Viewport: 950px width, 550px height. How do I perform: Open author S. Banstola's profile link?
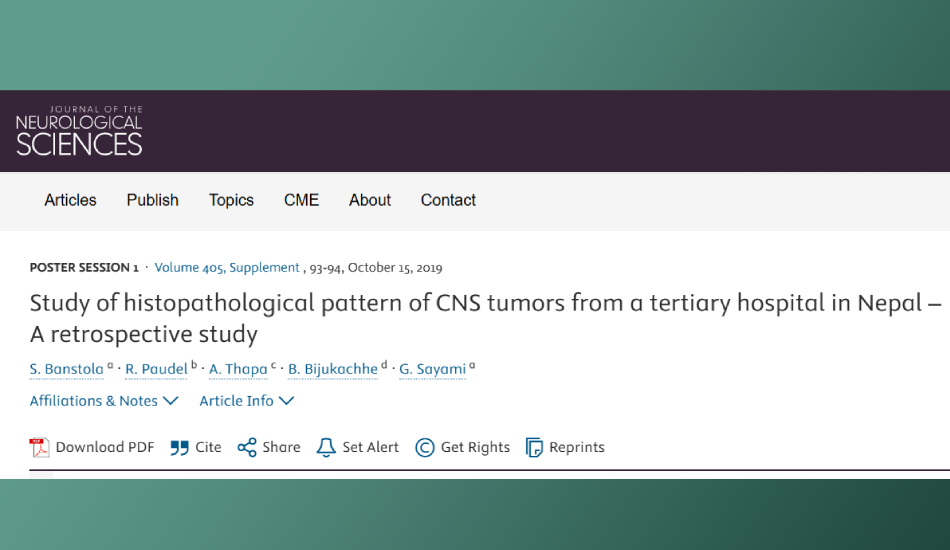click(x=67, y=369)
